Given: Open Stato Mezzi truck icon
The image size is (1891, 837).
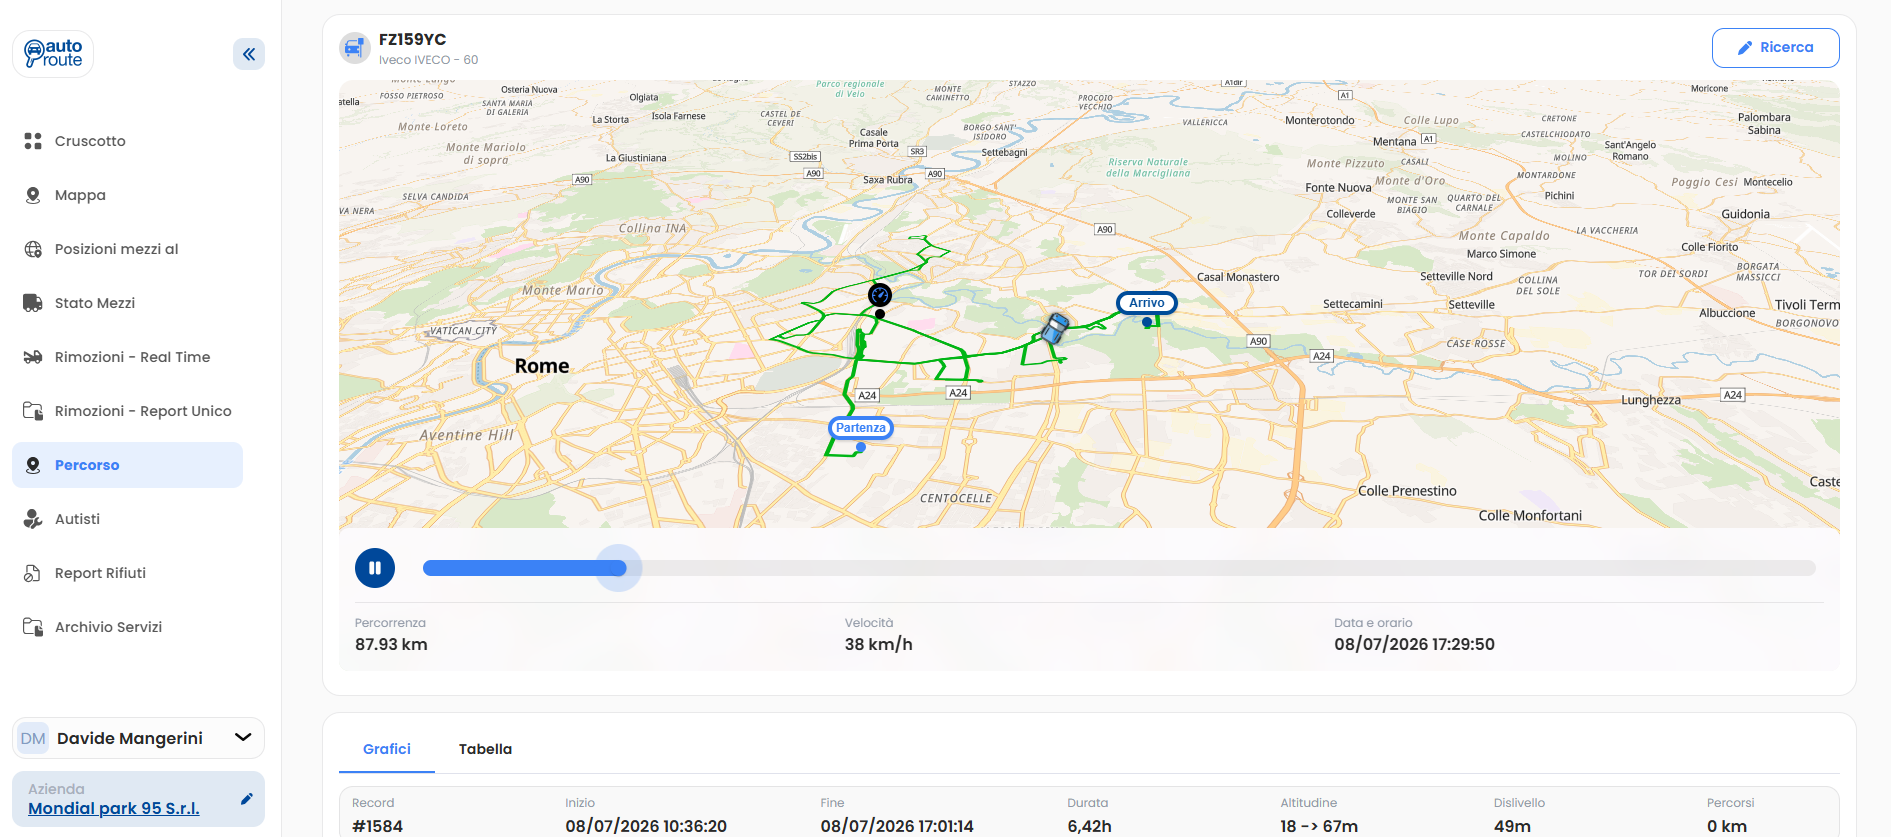Looking at the screenshot, I should [x=33, y=303].
